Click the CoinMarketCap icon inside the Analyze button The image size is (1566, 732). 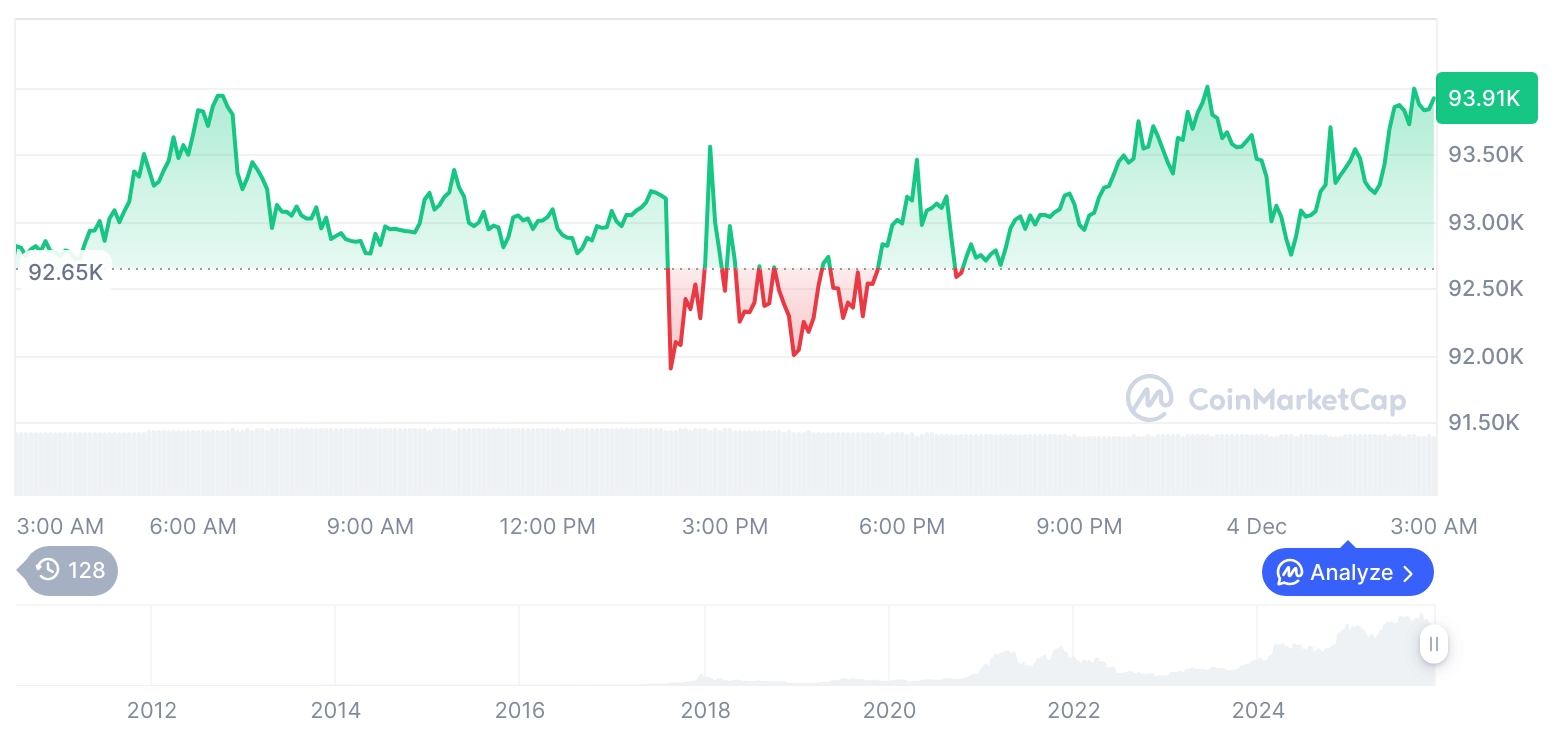point(1289,573)
